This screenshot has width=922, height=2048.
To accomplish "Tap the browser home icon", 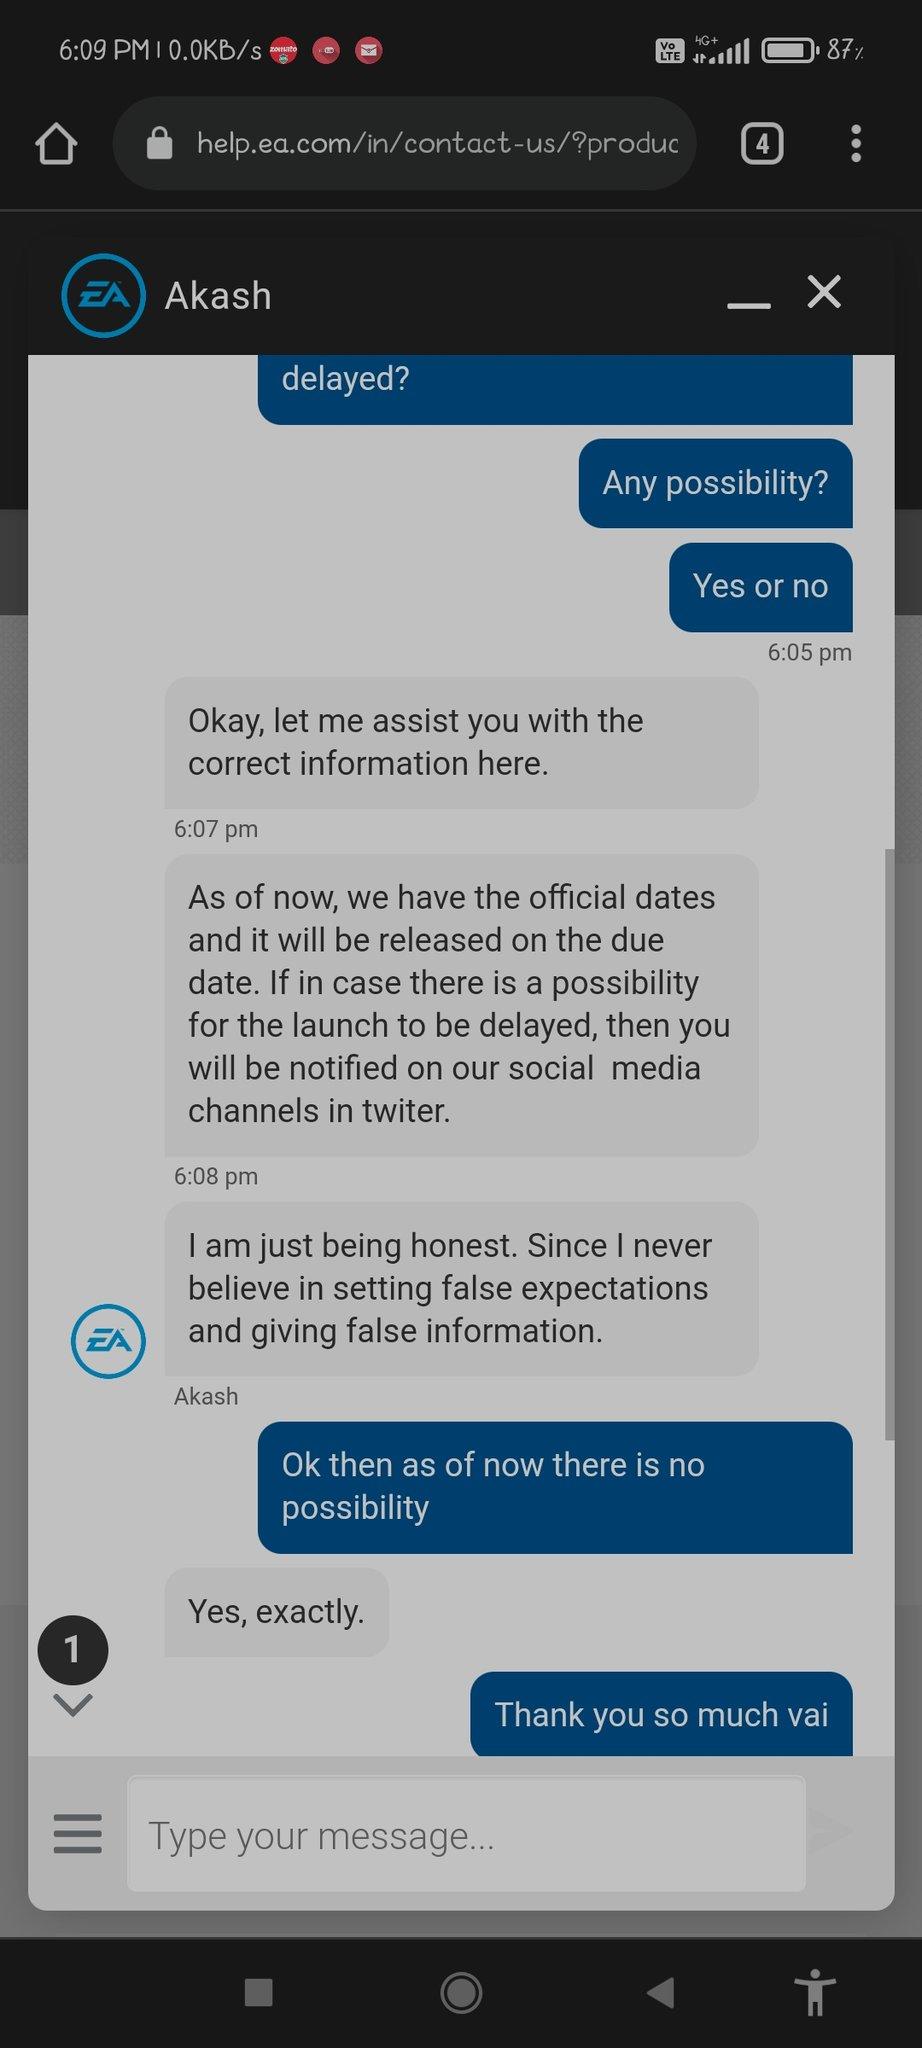I will [x=56, y=144].
